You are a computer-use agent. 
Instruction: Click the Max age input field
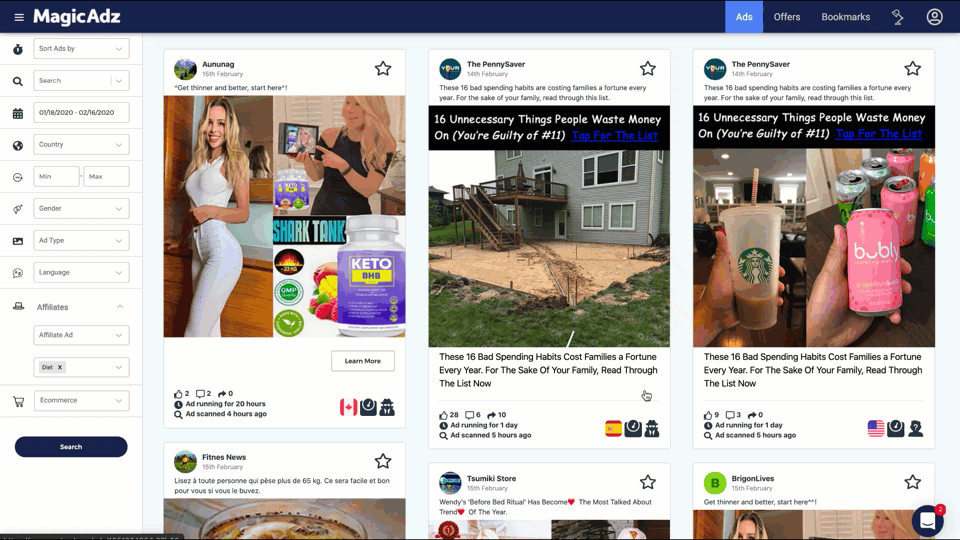pyautogui.click(x=107, y=176)
